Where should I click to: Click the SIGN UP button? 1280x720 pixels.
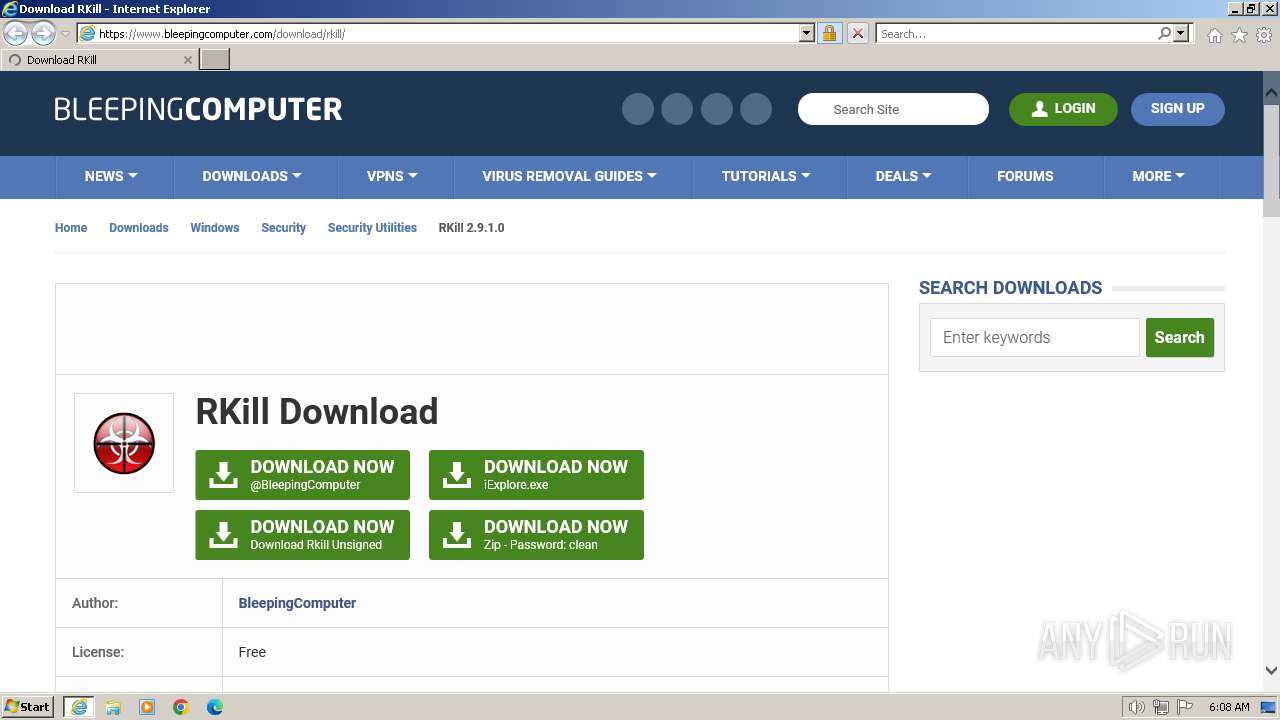[1177, 109]
